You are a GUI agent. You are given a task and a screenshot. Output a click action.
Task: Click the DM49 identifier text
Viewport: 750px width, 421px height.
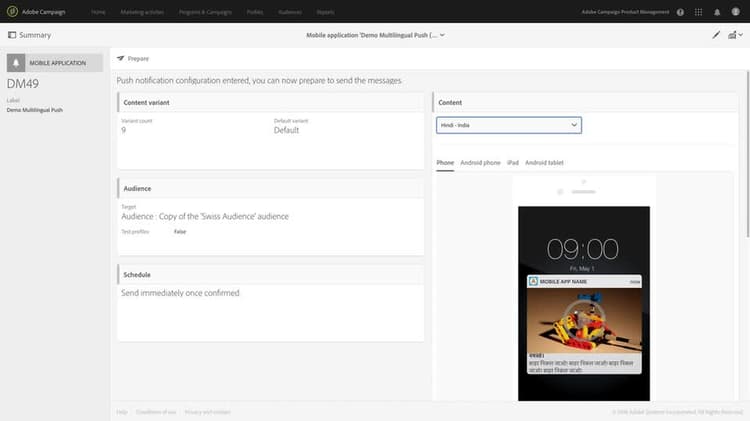pyautogui.click(x=22, y=84)
